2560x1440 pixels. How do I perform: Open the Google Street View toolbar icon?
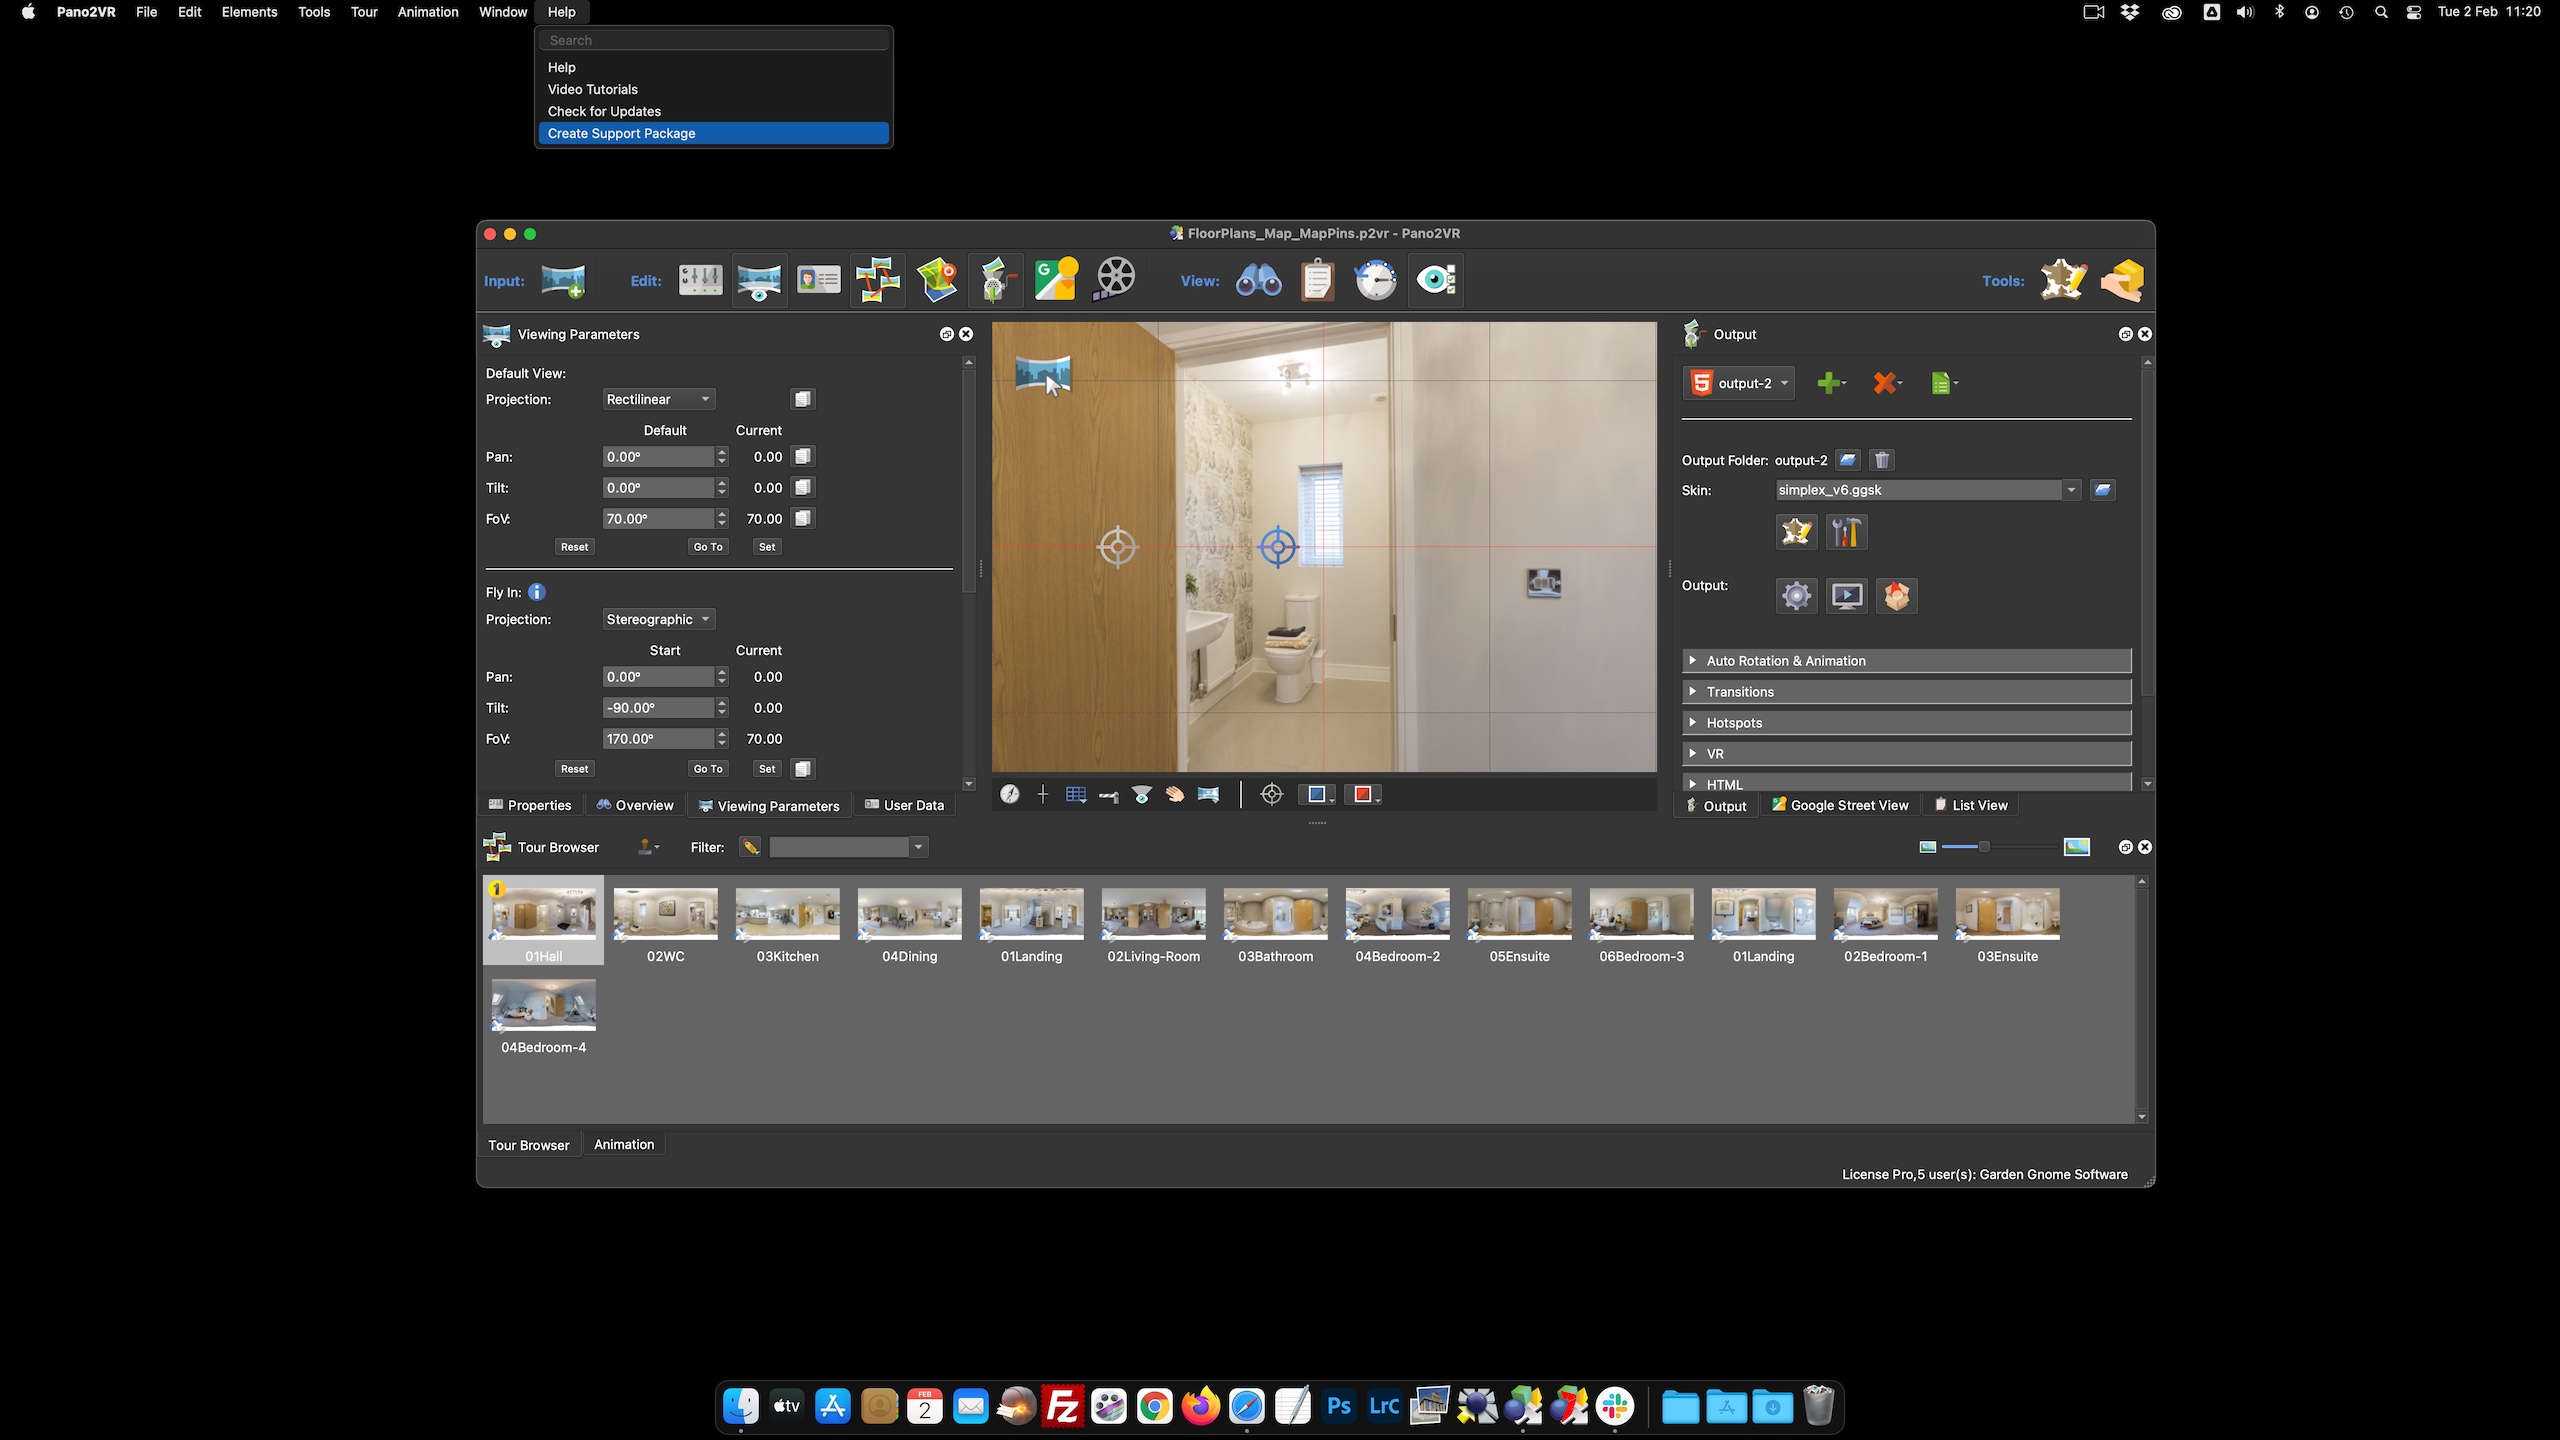coord(1056,280)
